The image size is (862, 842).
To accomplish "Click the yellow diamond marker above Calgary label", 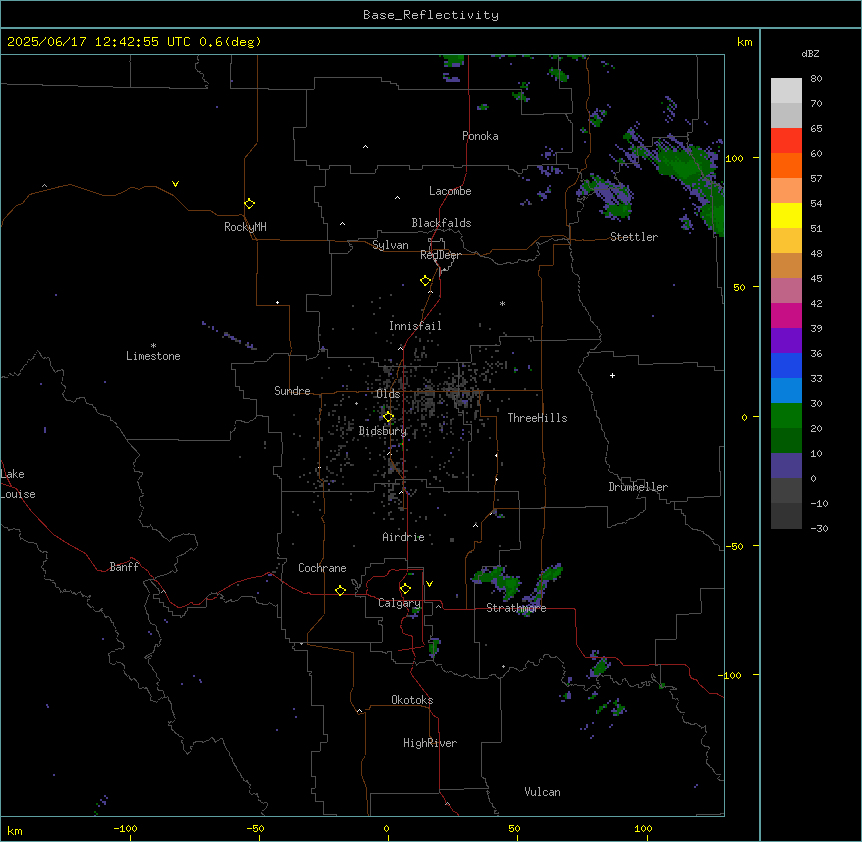I will [405, 589].
